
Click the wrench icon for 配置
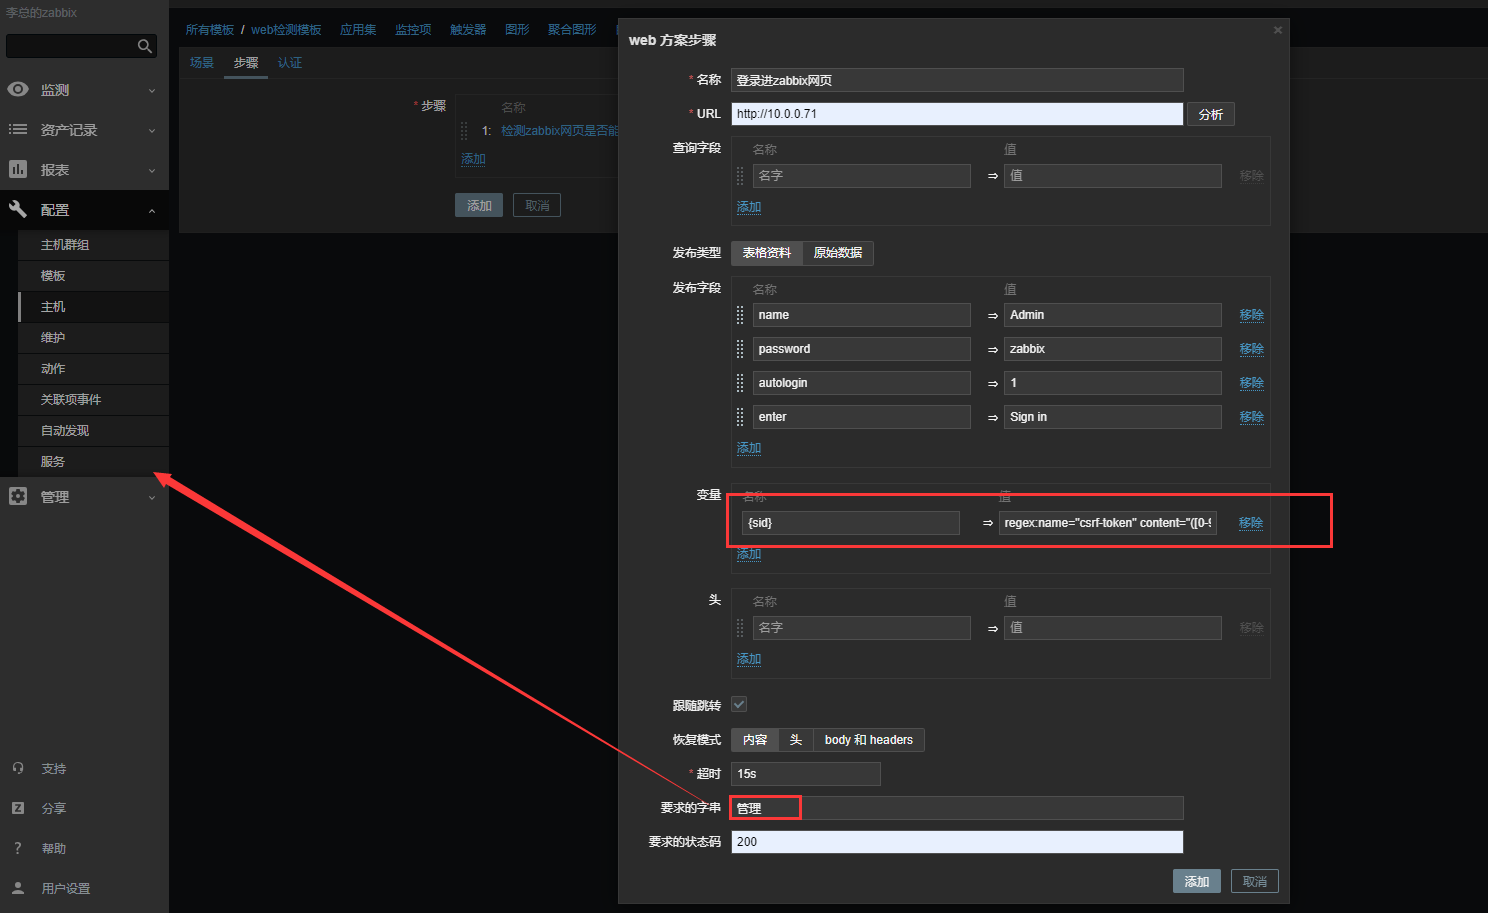[18, 209]
